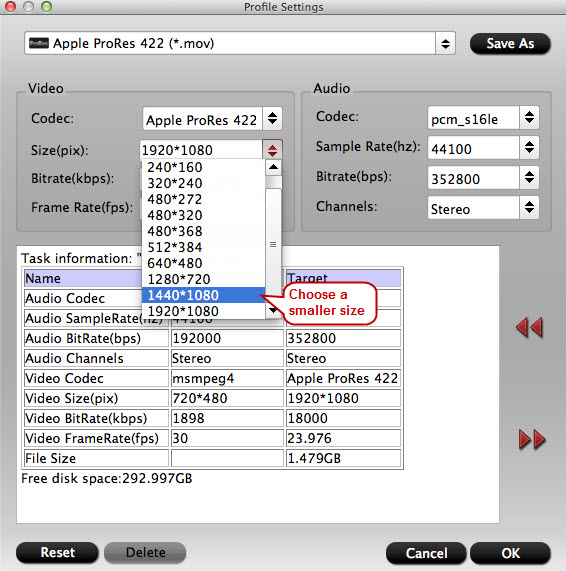This screenshot has height=571, width=566.
Task: Click the source Video BitRate 1898 cell
Action: (x=227, y=418)
